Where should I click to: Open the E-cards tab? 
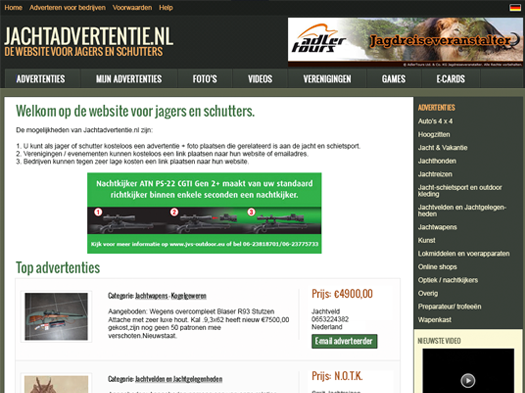point(450,79)
